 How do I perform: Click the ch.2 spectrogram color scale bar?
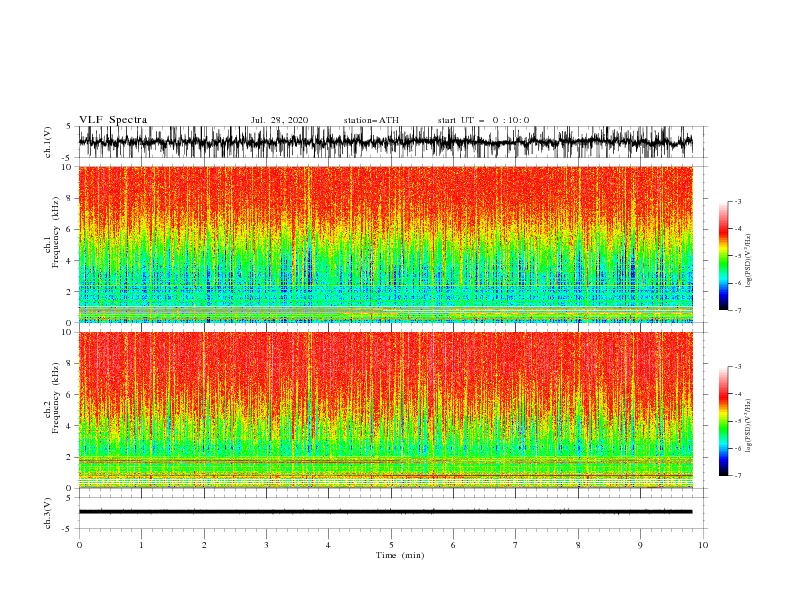pos(723,421)
